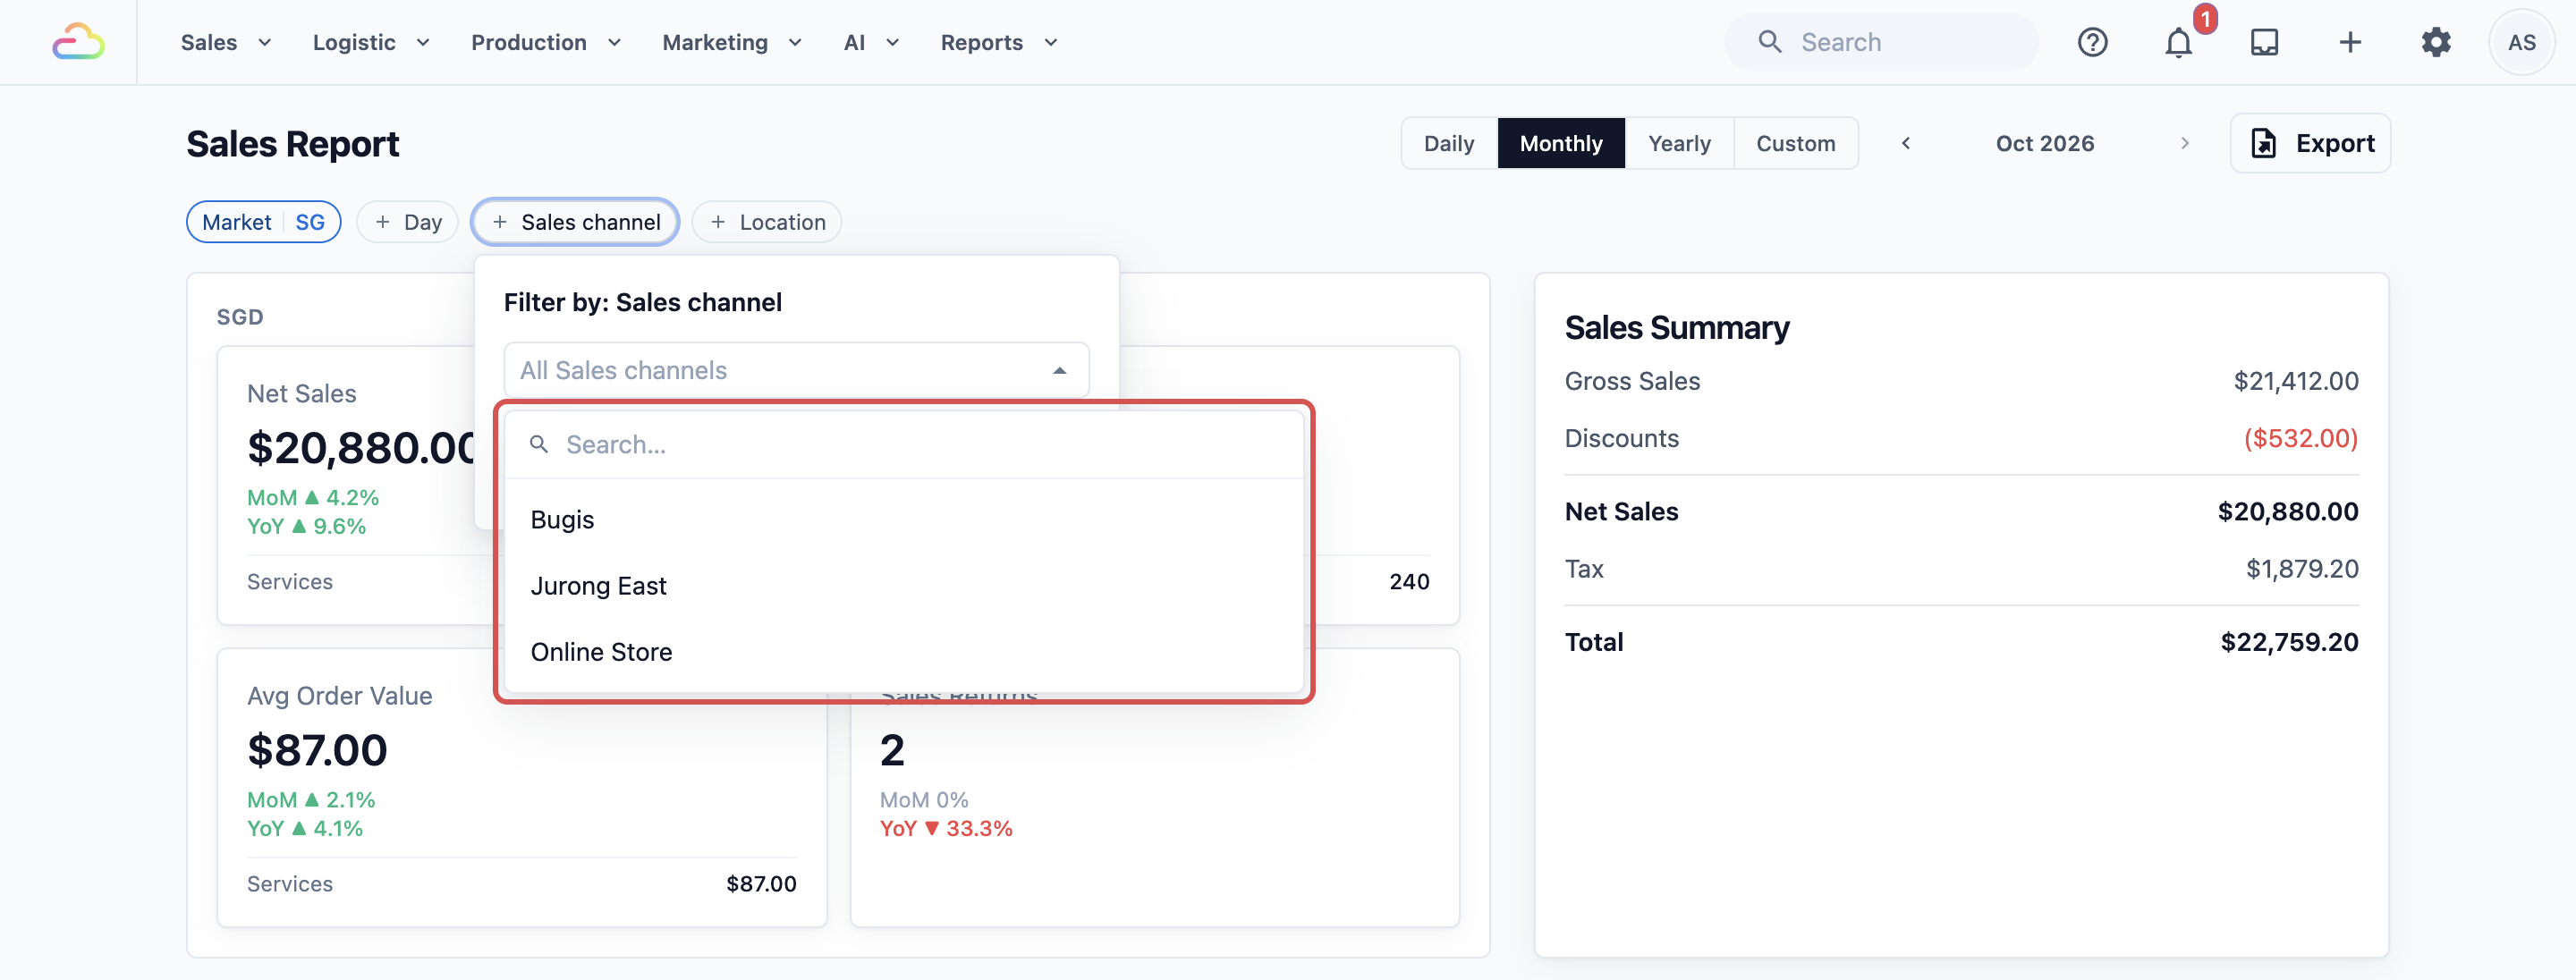Click the Gross Sales value $21,412.00
The width and height of the screenshot is (2576, 980).
2296,381
